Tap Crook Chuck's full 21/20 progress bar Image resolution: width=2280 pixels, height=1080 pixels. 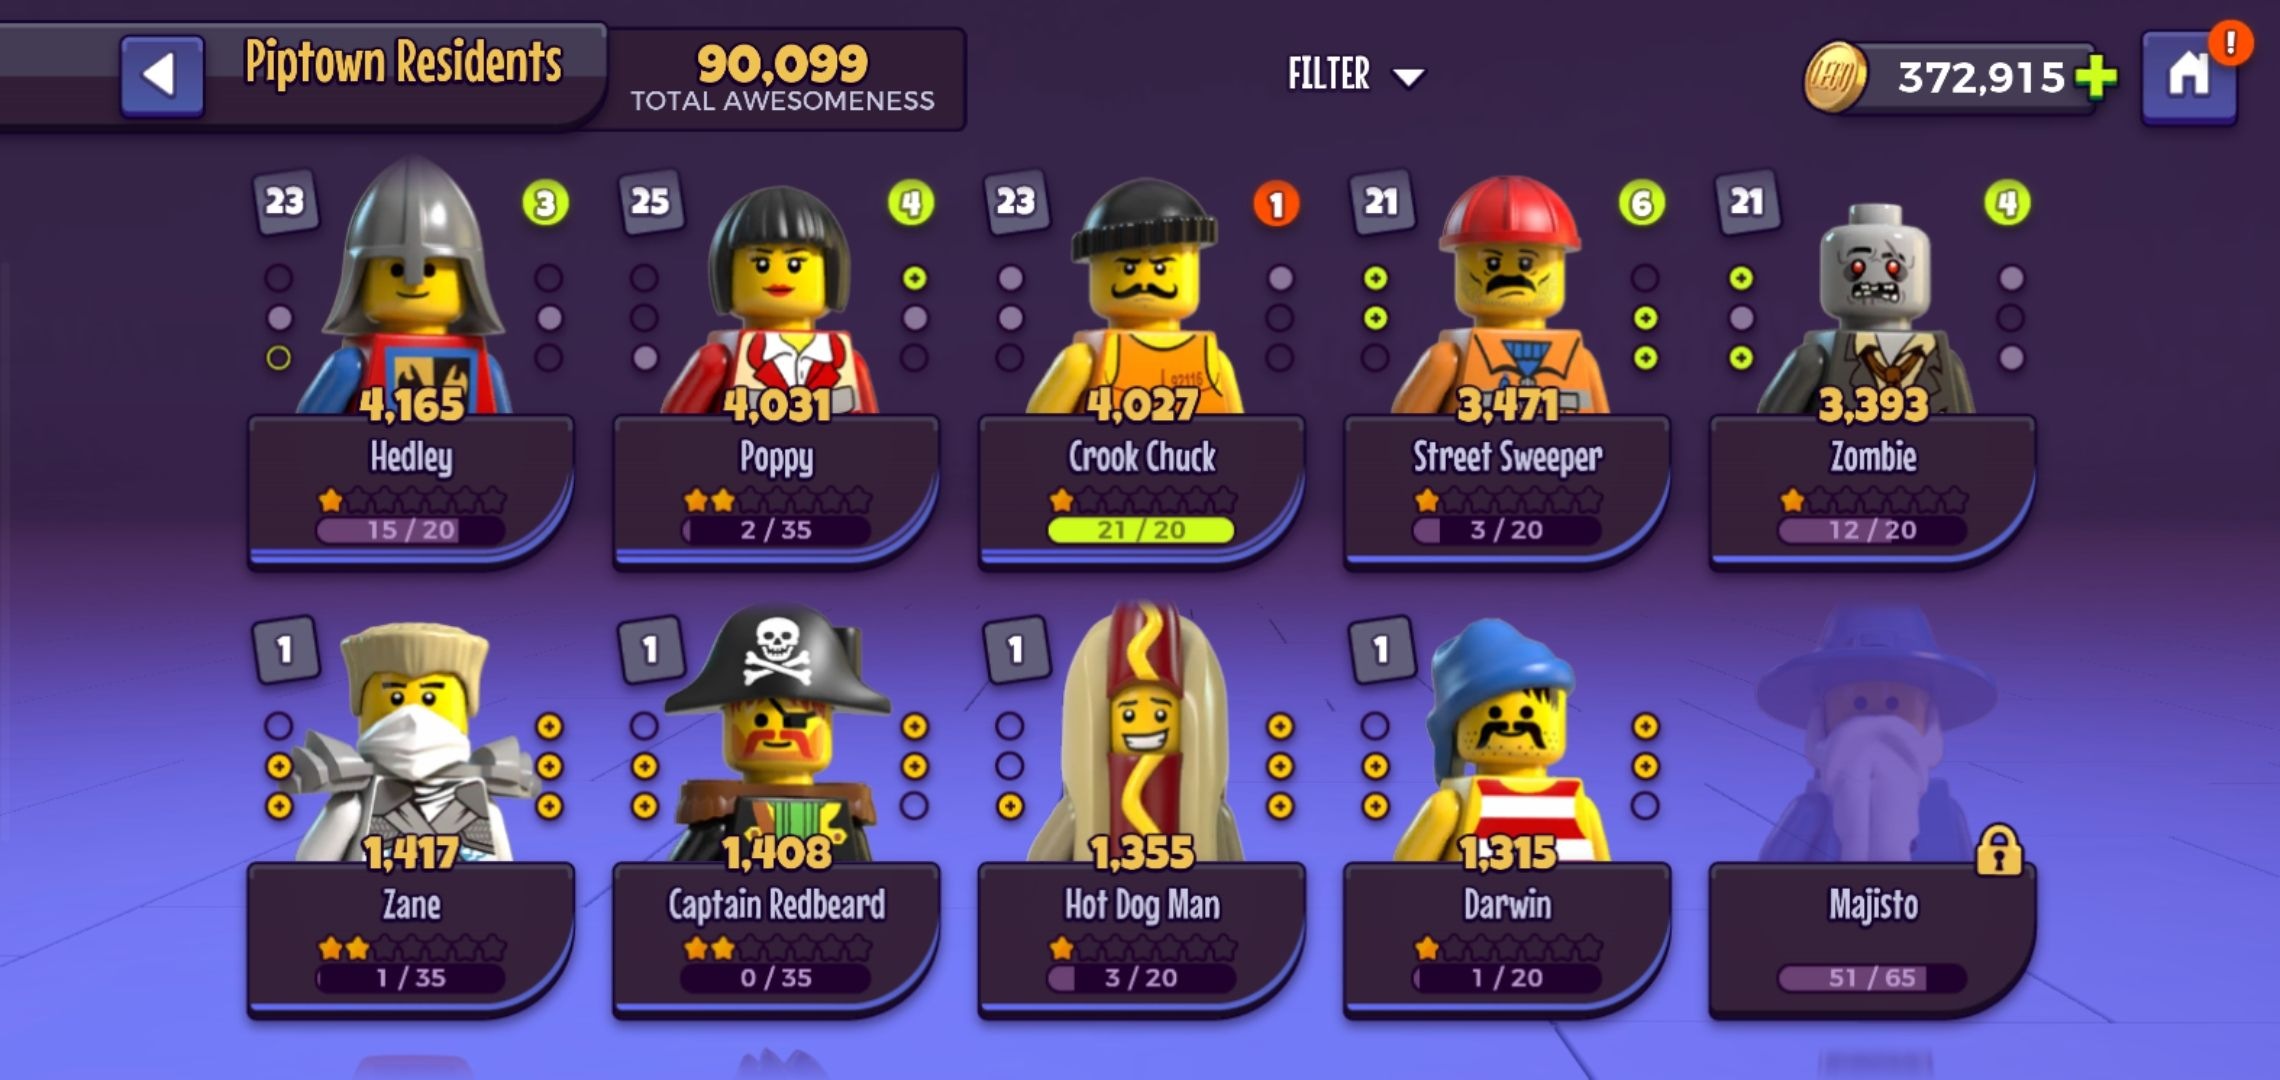pyautogui.click(x=1141, y=530)
